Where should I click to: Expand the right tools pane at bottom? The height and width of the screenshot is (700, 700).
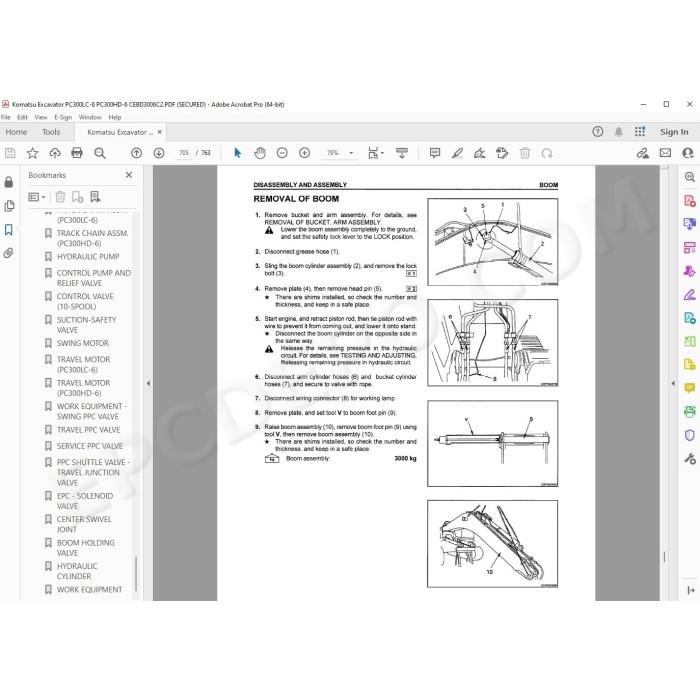click(691, 590)
